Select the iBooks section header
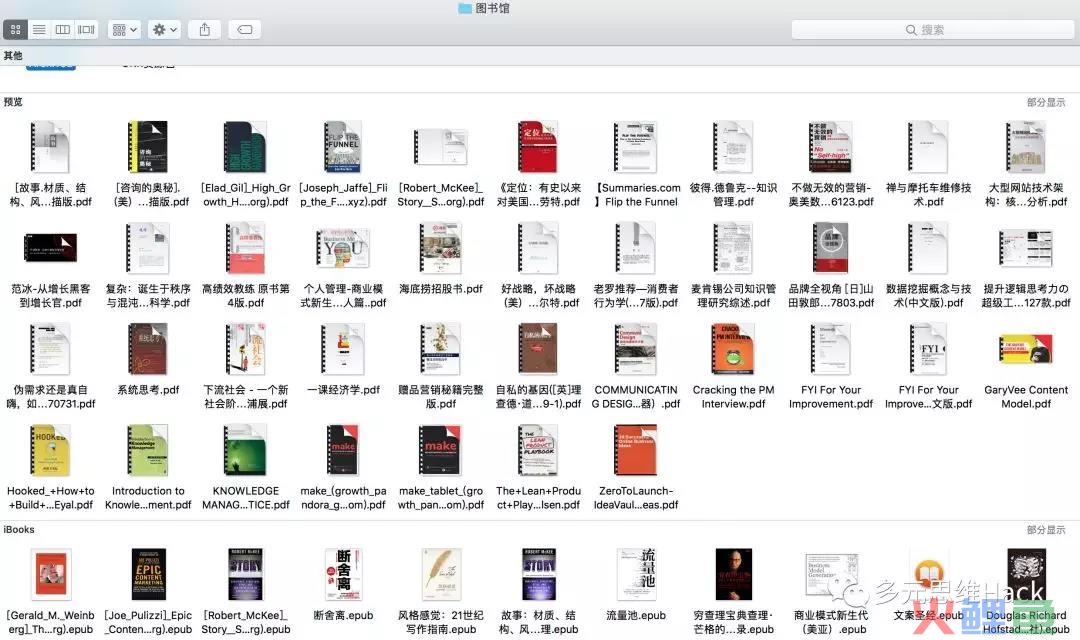Image resolution: width=1080 pixels, height=640 pixels. click(x=19, y=530)
